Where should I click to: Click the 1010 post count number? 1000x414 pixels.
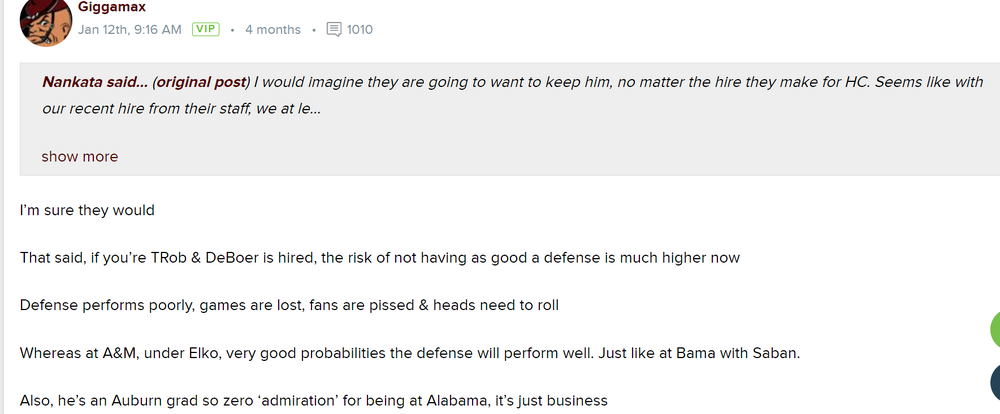tap(360, 29)
